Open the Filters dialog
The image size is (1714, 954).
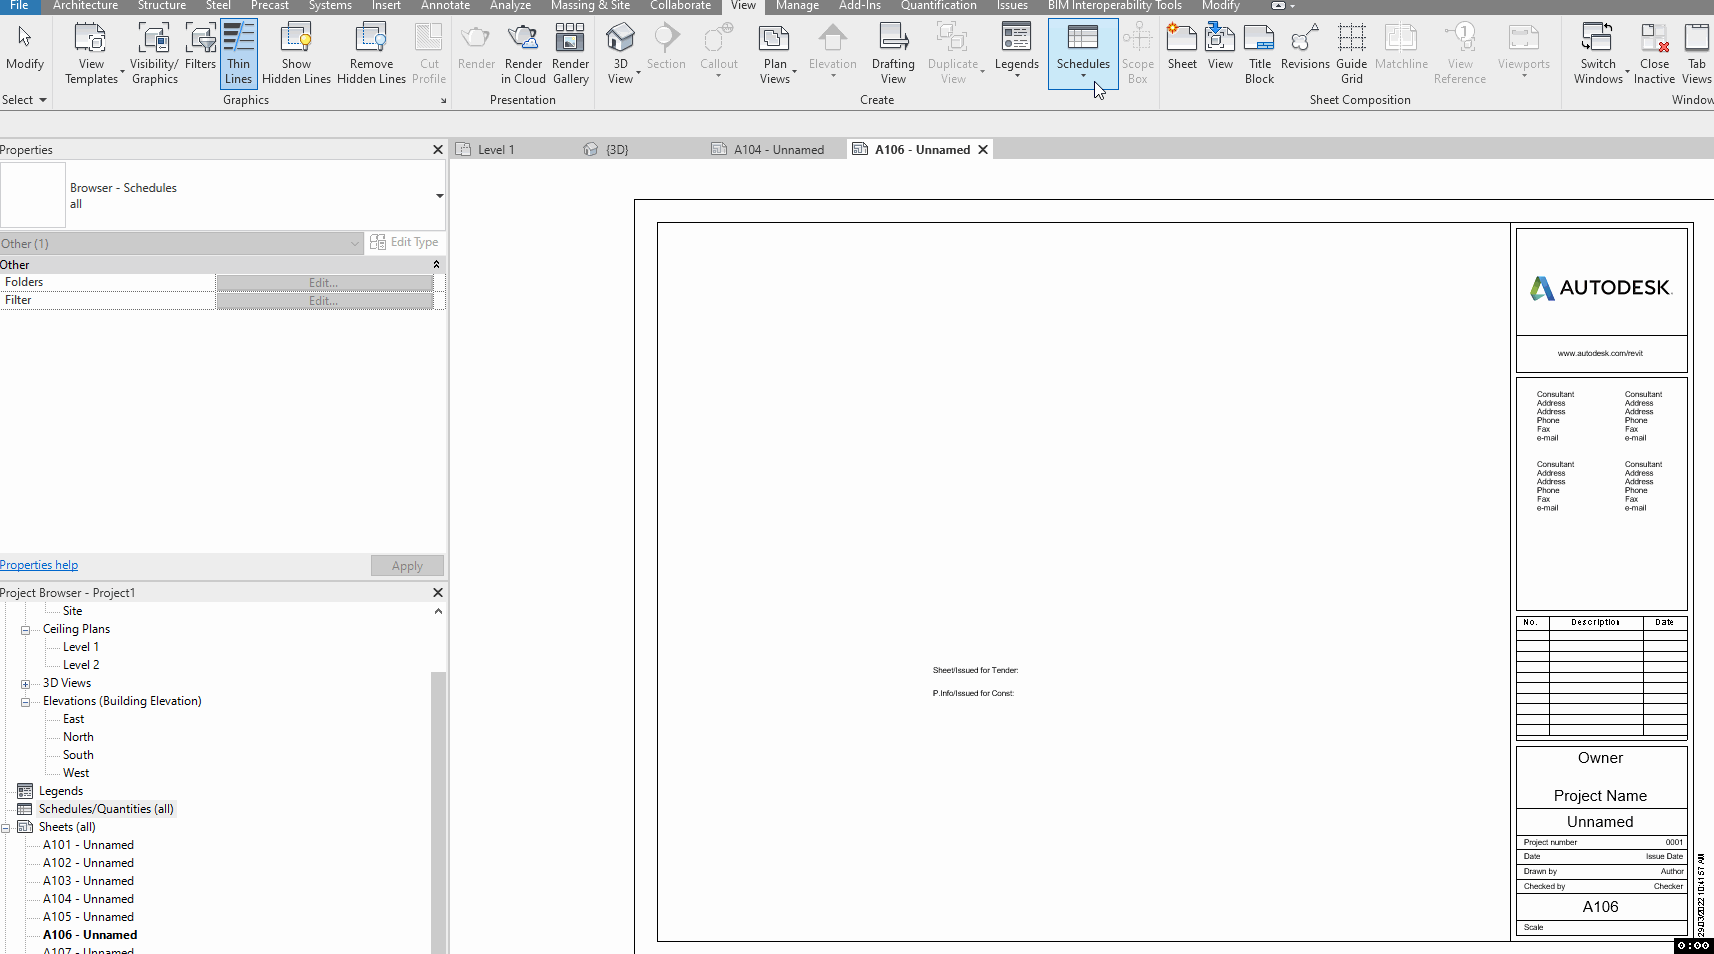tap(200, 48)
